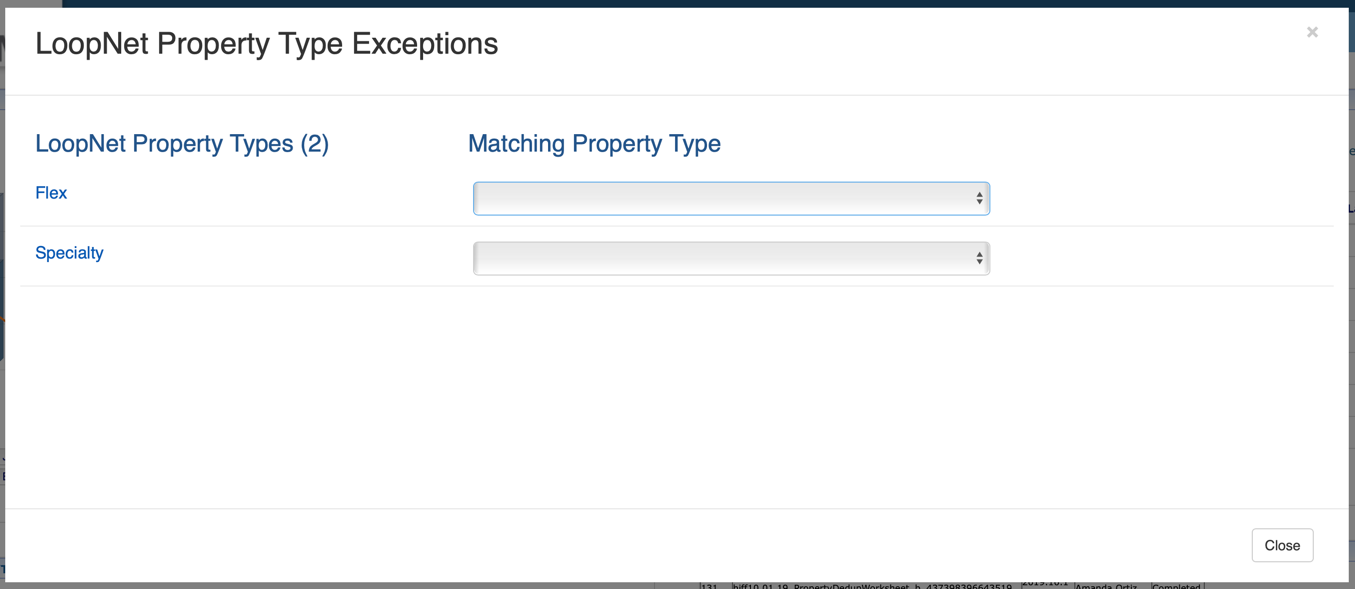Viewport: 1355px width, 589px height.
Task: Click the LoopNet Property Type Exceptions title
Action: pos(266,44)
